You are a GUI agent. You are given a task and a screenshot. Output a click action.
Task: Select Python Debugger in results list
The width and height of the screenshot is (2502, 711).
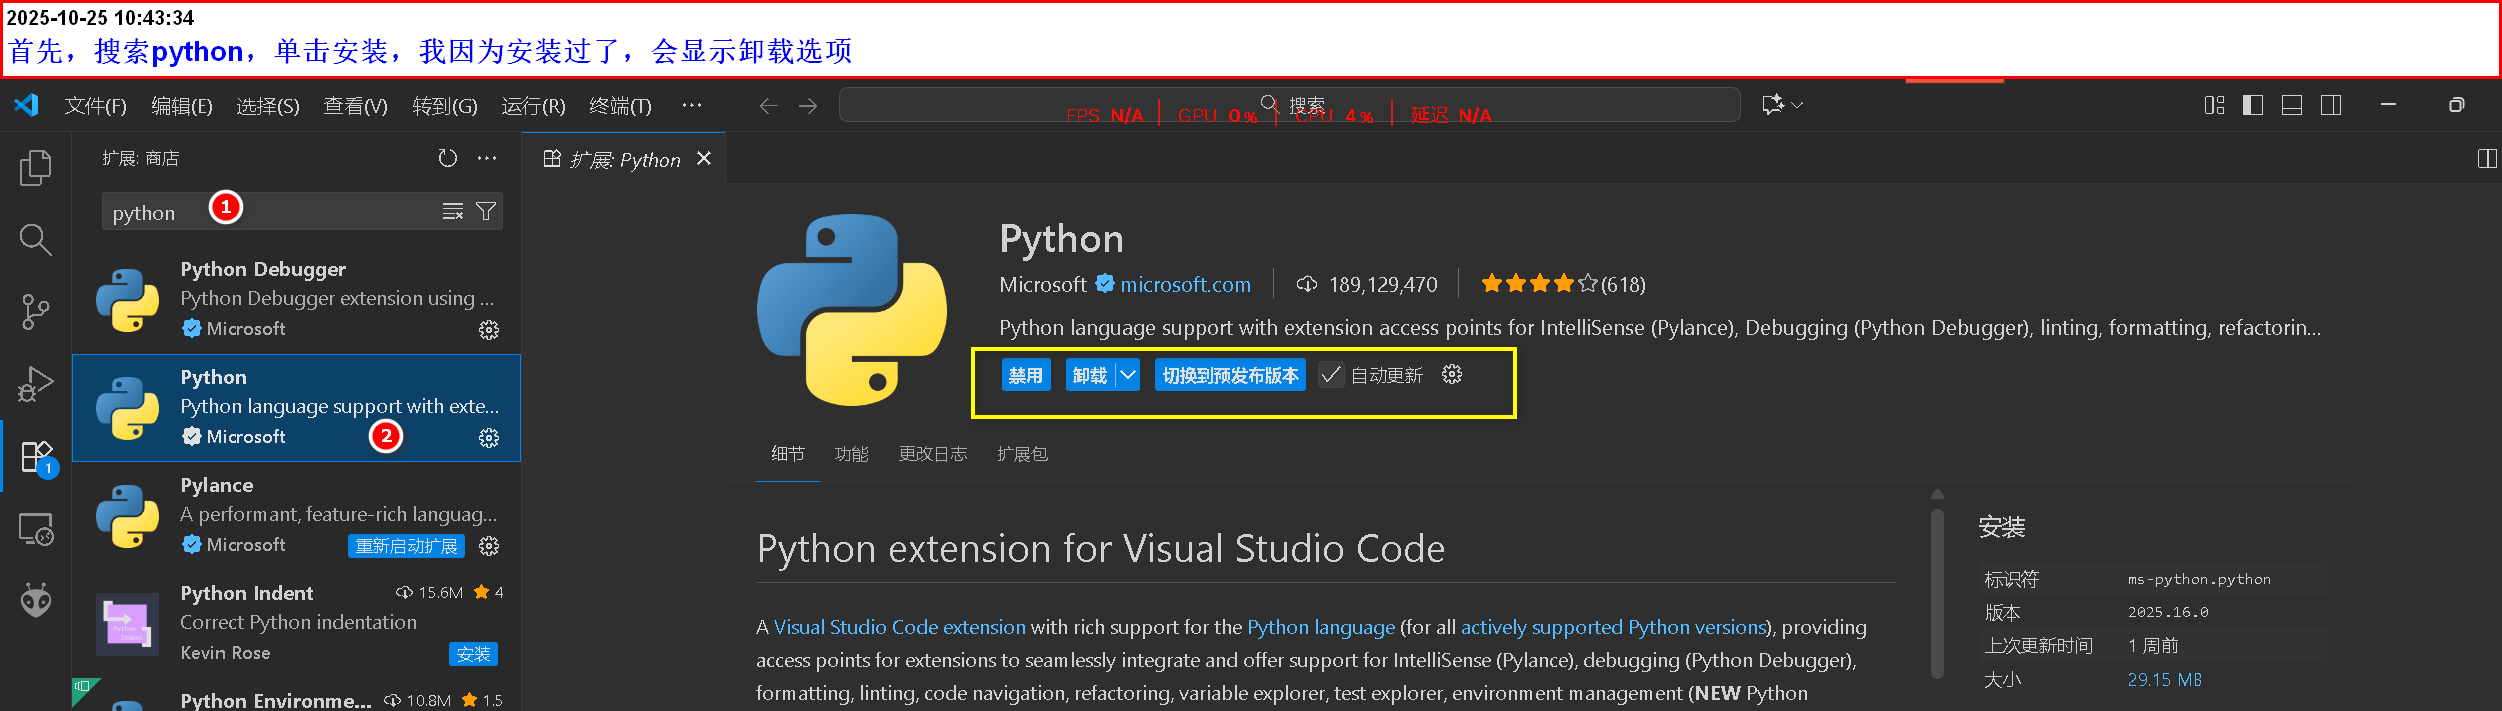[x=297, y=300]
